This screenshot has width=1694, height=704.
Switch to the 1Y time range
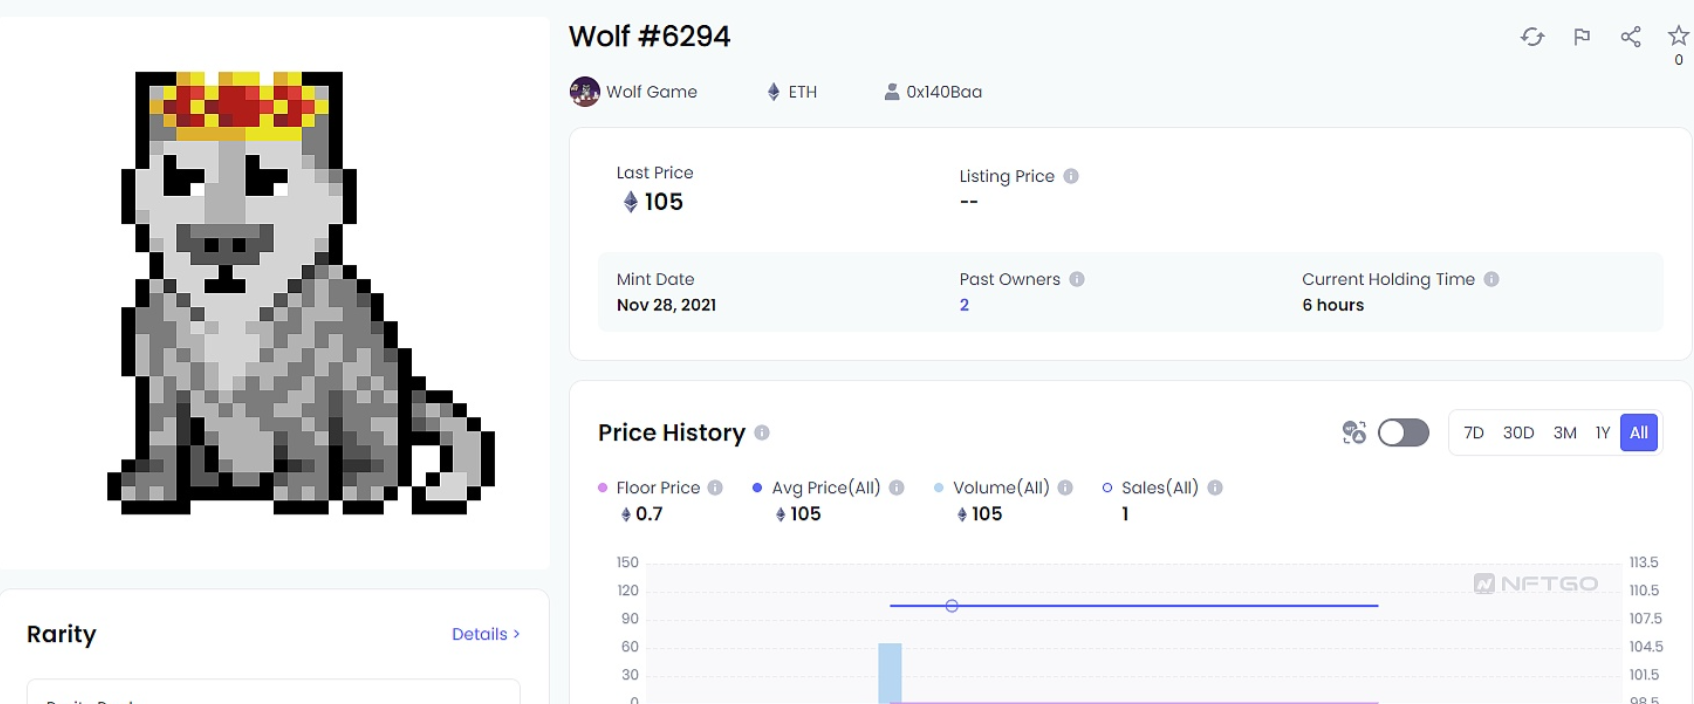1602,433
